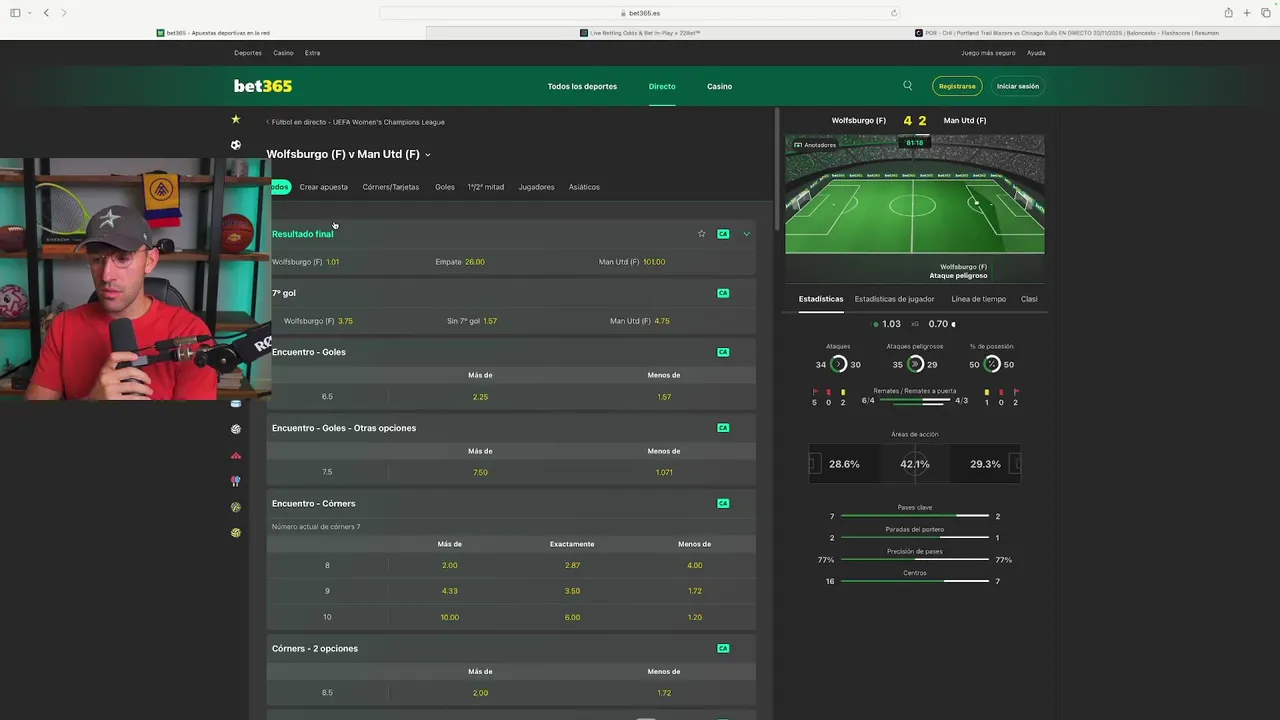This screenshot has height=720, width=1280.
Task: Click the bet365 logo
Action: point(263,86)
